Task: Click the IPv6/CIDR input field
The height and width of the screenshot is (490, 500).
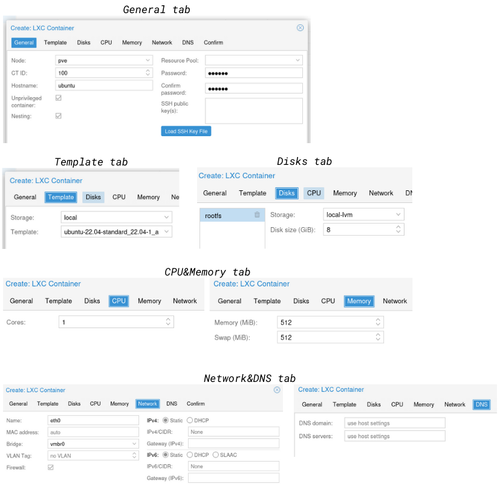Action: [x=234, y=466]
